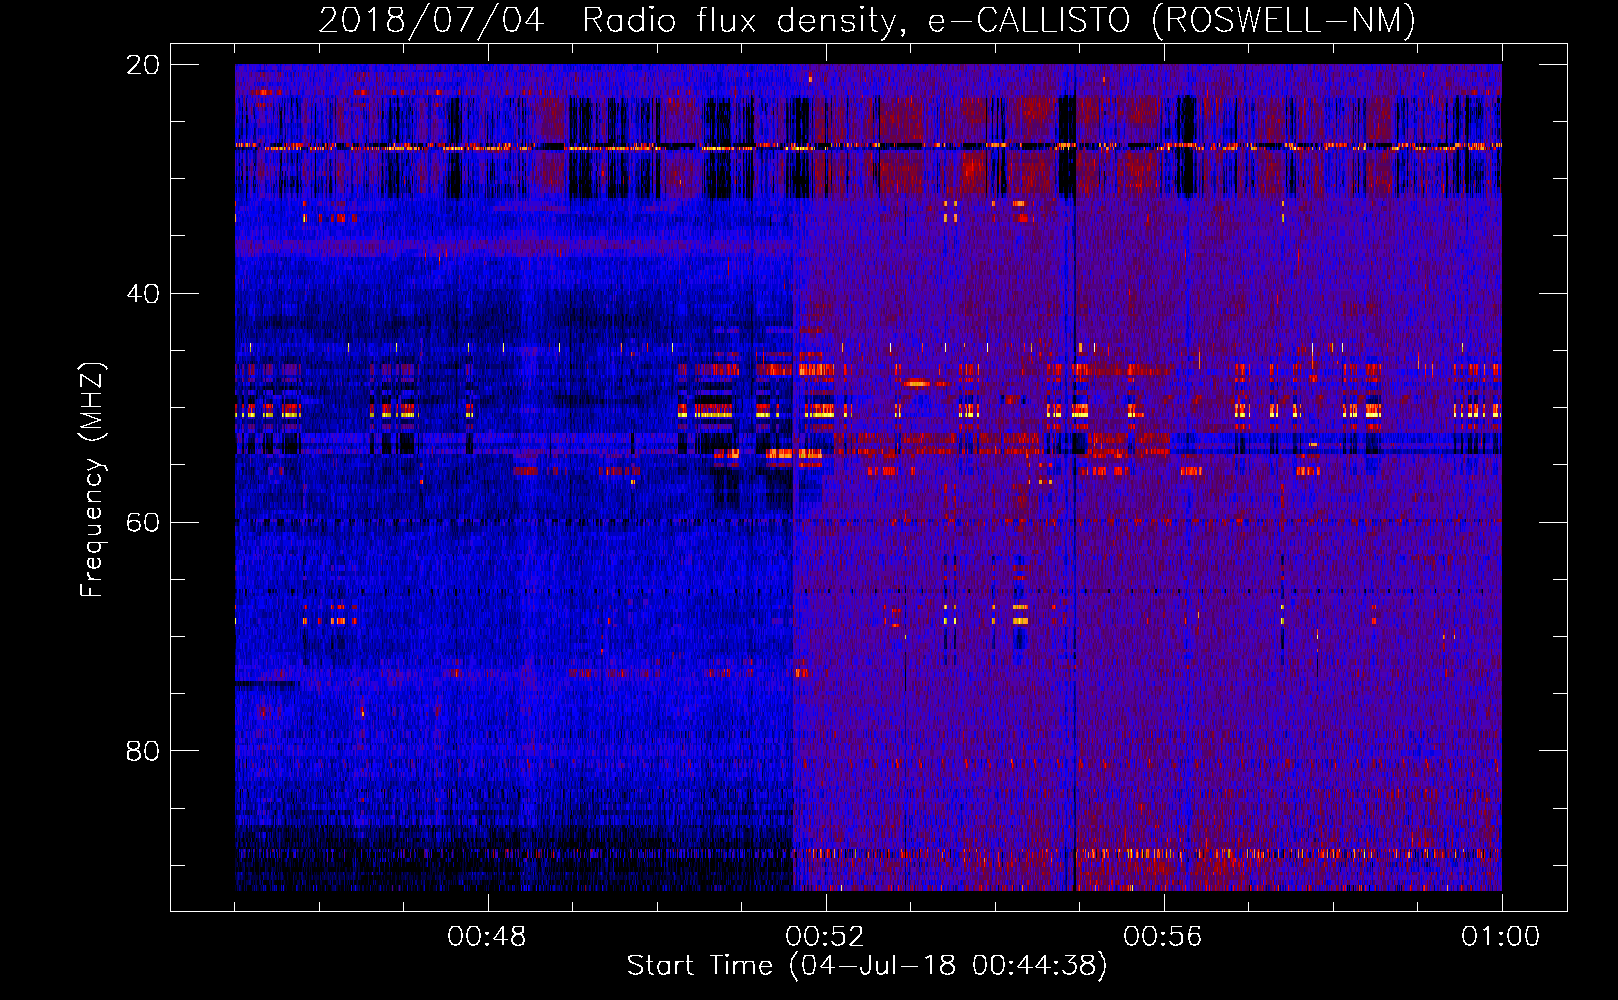Click the '00:52' time tick label
The image size is (1618, 1000).
(825, 937)
